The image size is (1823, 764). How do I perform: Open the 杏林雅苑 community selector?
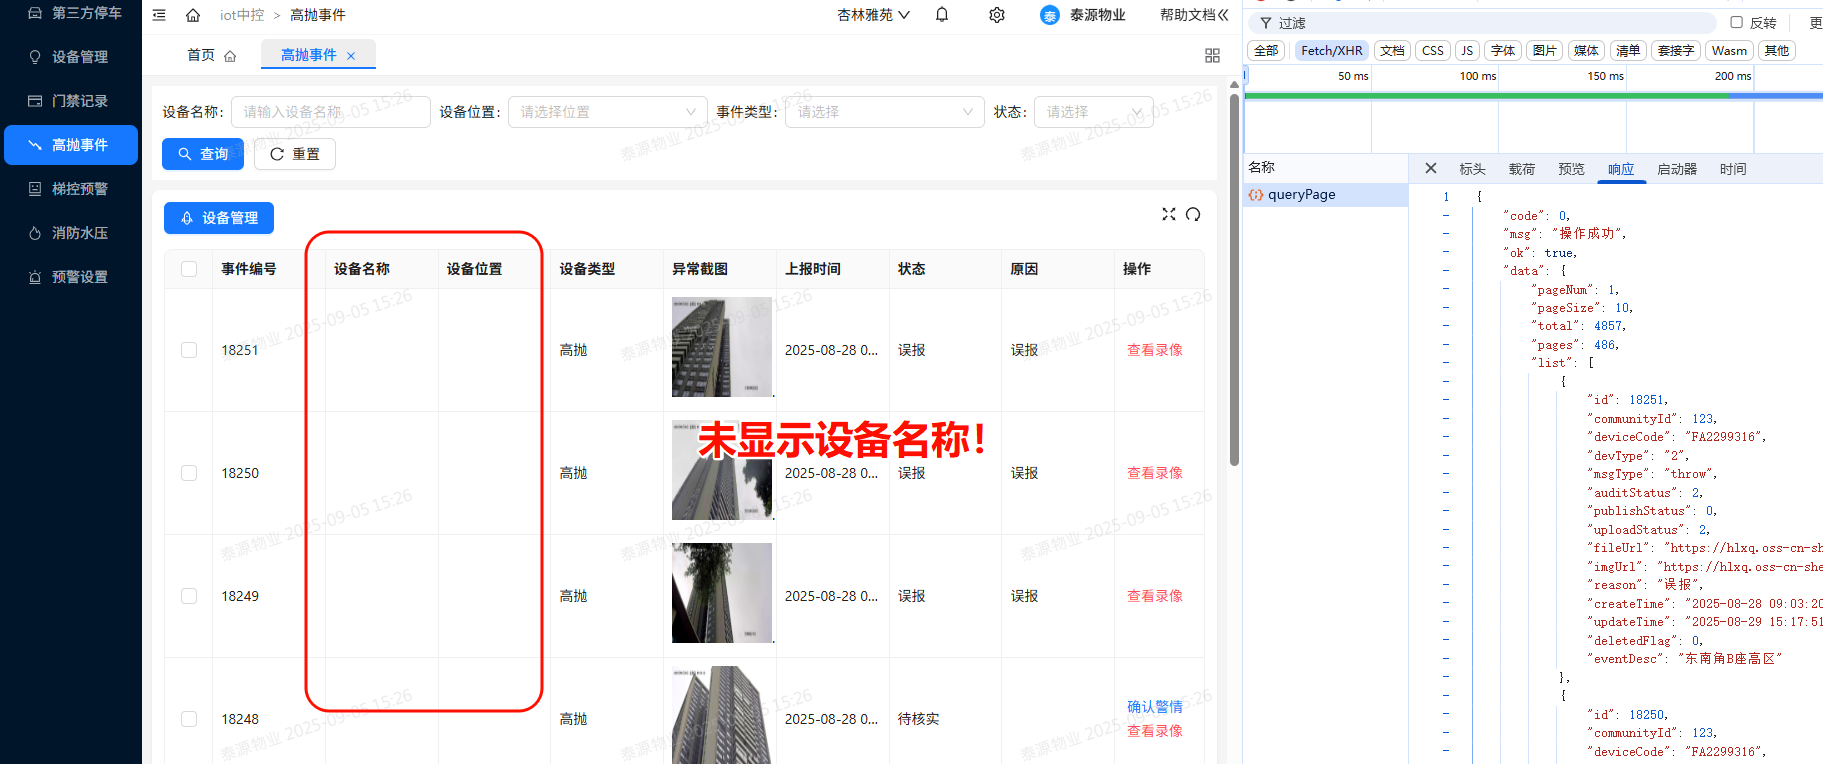coord(873,15)
